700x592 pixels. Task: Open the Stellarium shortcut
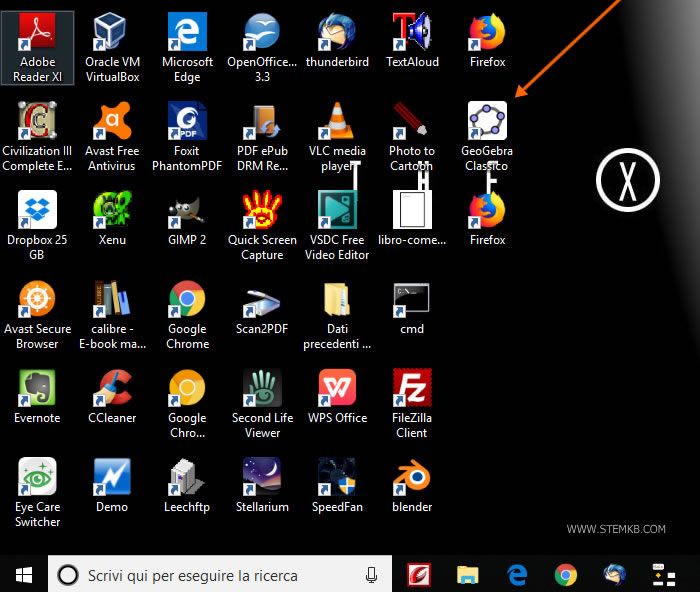tap(262, 485)
